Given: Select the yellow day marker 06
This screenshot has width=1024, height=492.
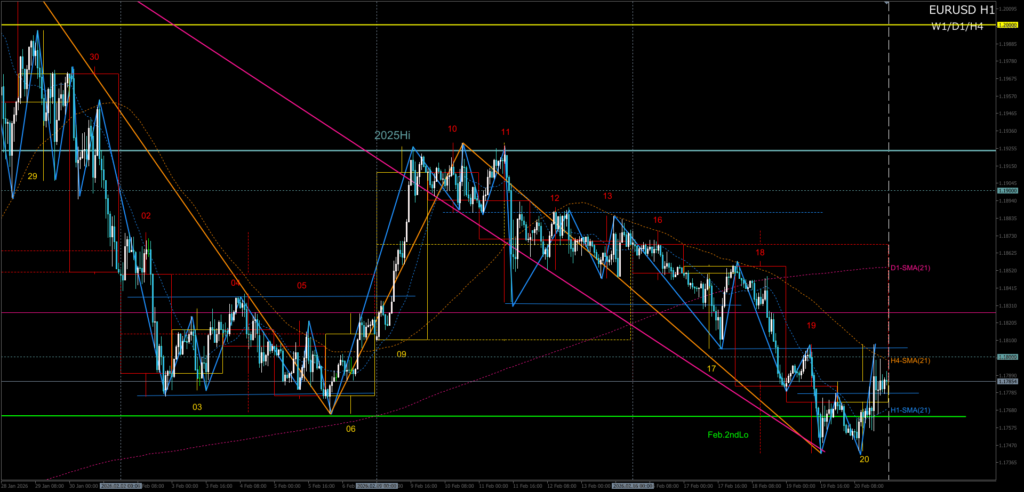Looking at the screenshot, I should click(x=351, y=428).
